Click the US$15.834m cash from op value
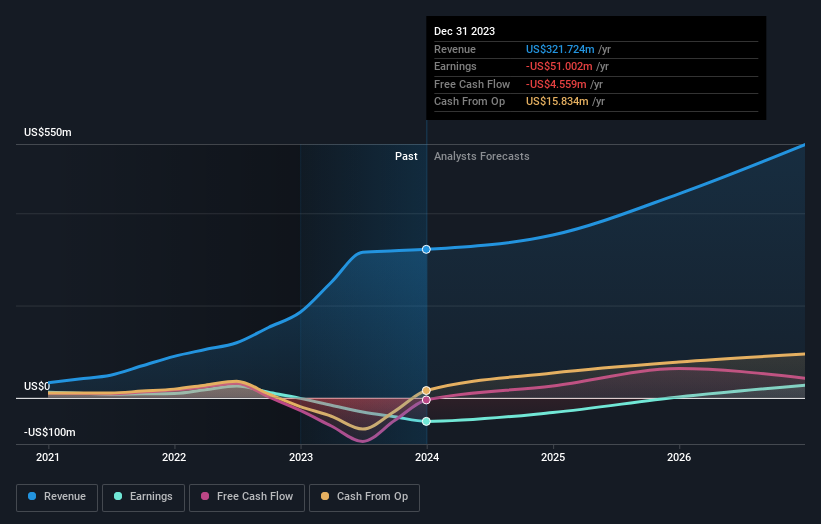Image resolution: width=821 pixels, height=524 pixels. [x=557, y=102]
